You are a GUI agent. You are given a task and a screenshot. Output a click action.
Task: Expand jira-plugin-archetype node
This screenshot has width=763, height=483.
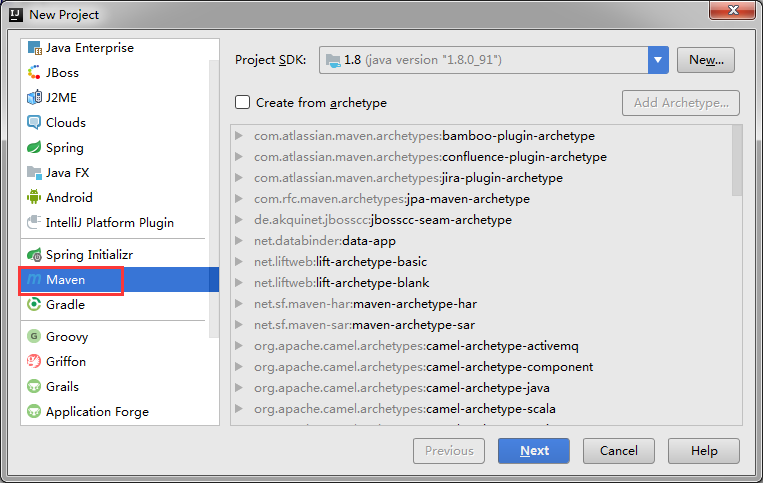pyautogui.click(x=239, y=178)
